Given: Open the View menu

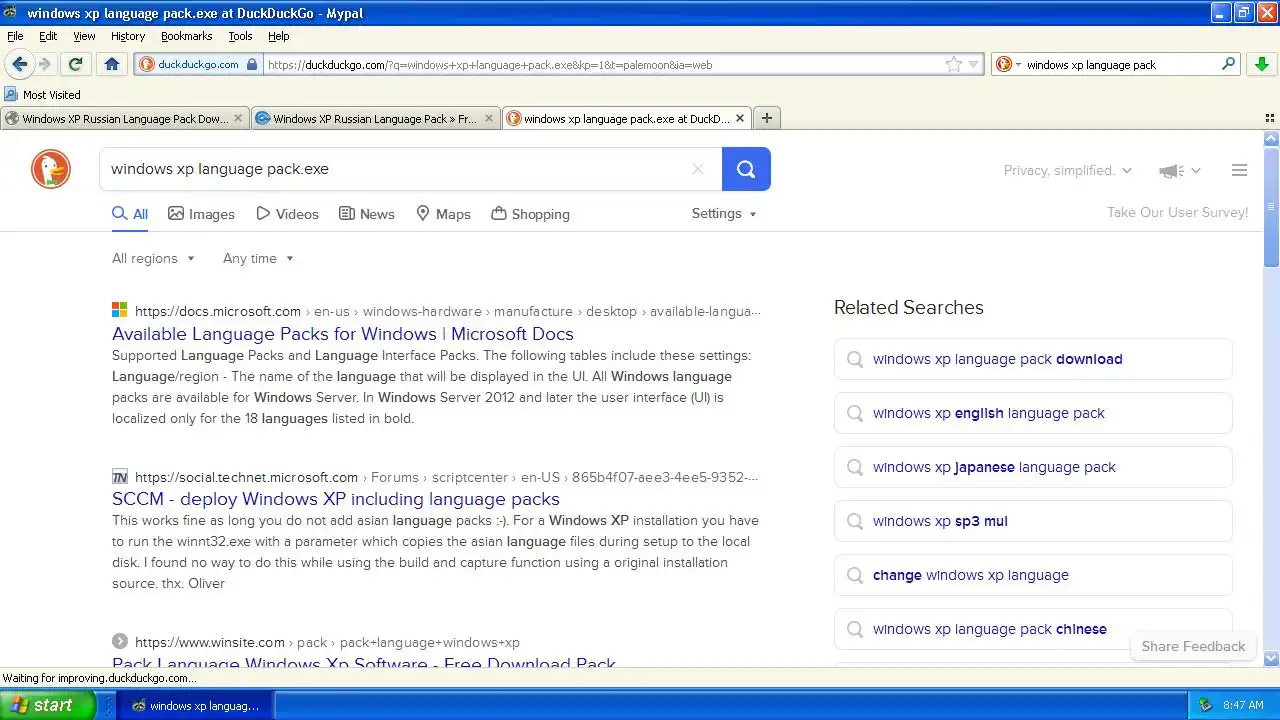Looking at the screenshot, I should (x=84, y=36).
